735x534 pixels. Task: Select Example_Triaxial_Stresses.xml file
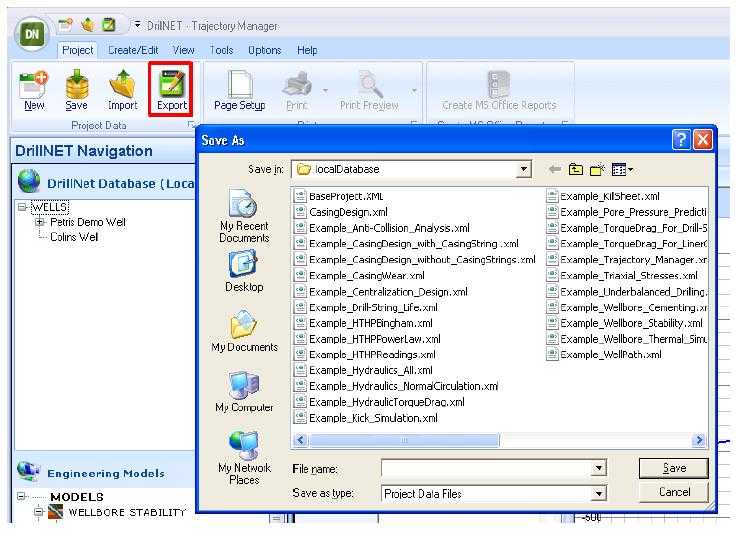[622, 275]
